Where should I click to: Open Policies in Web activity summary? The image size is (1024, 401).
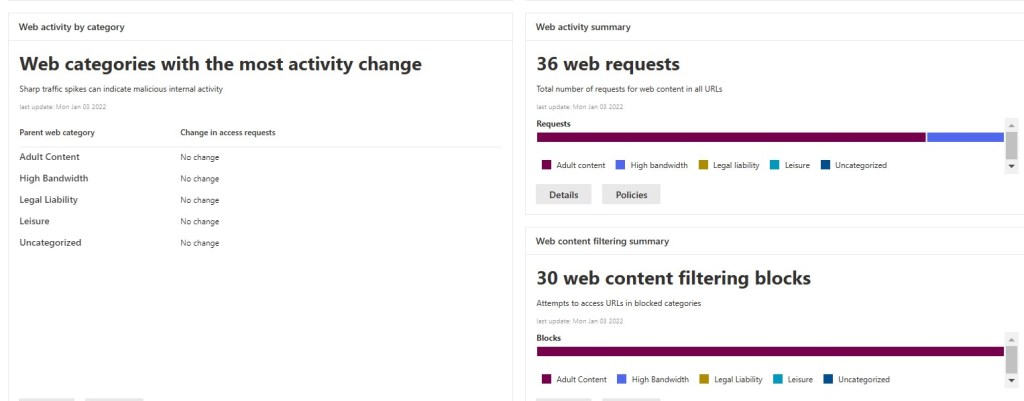(631, 195)
